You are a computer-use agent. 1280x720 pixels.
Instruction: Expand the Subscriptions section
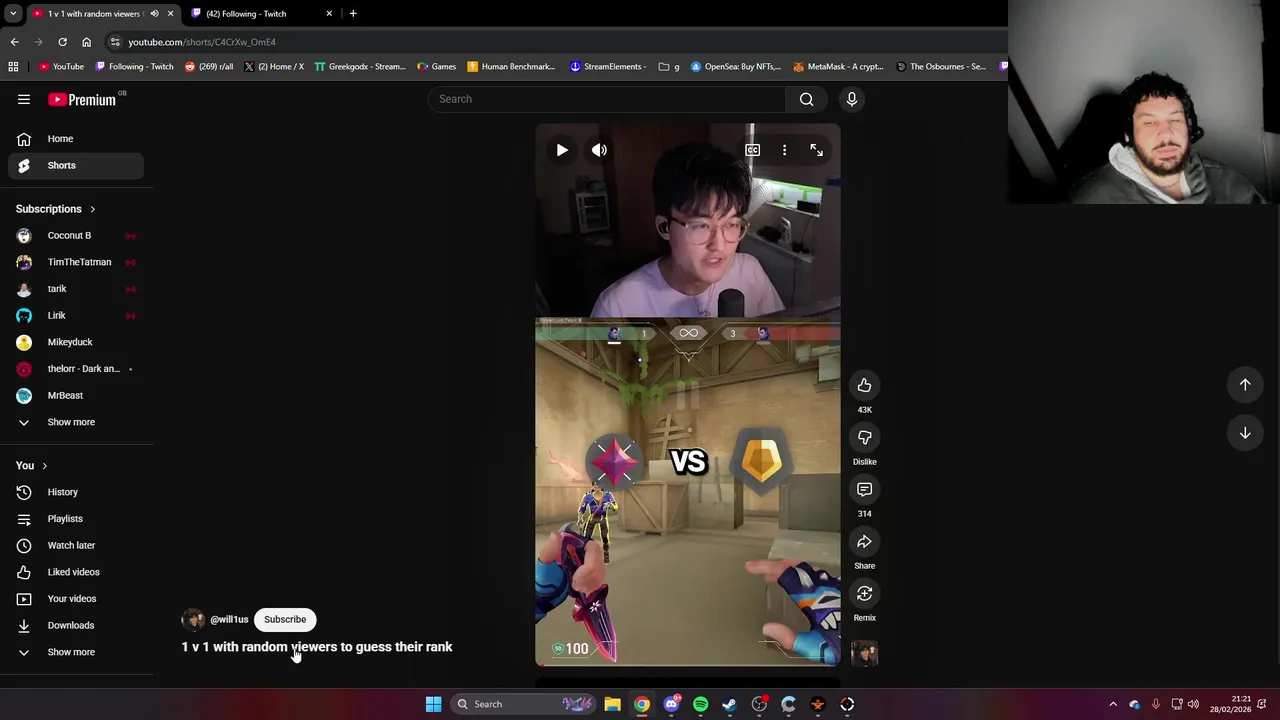(56, 209)
